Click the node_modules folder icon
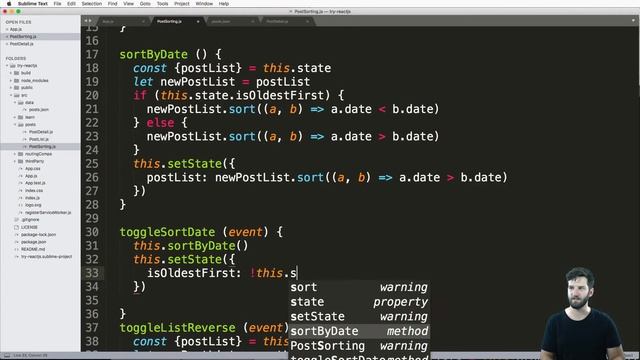The width and height of the screenshot is (640, 360). click(17, 80)
